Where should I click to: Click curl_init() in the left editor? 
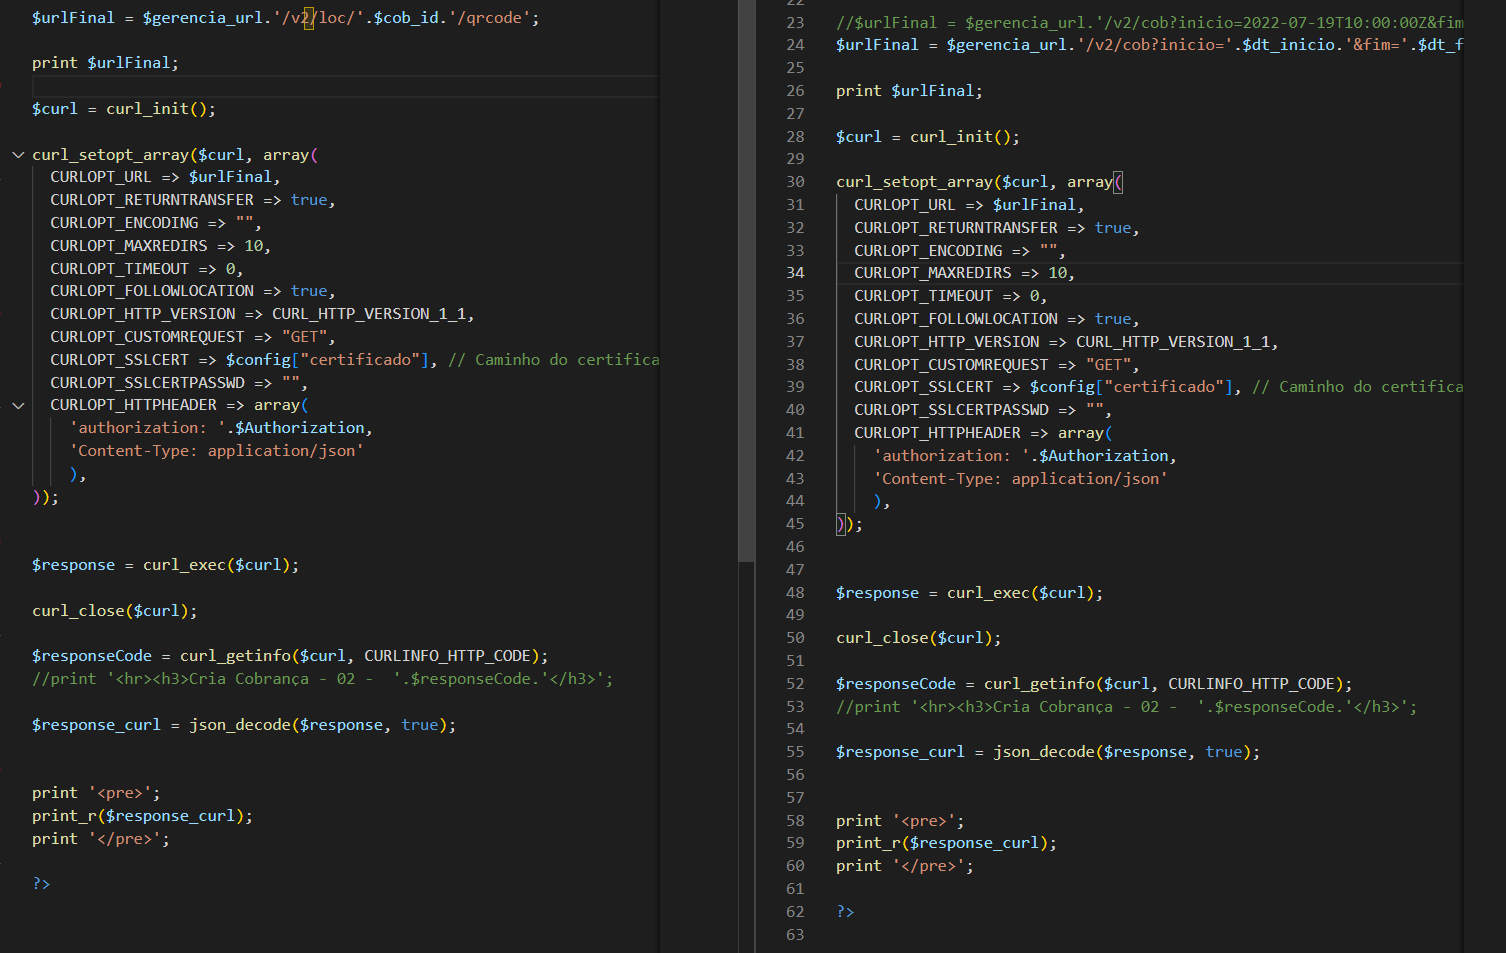pyautogui.click(x=156, y=109)
